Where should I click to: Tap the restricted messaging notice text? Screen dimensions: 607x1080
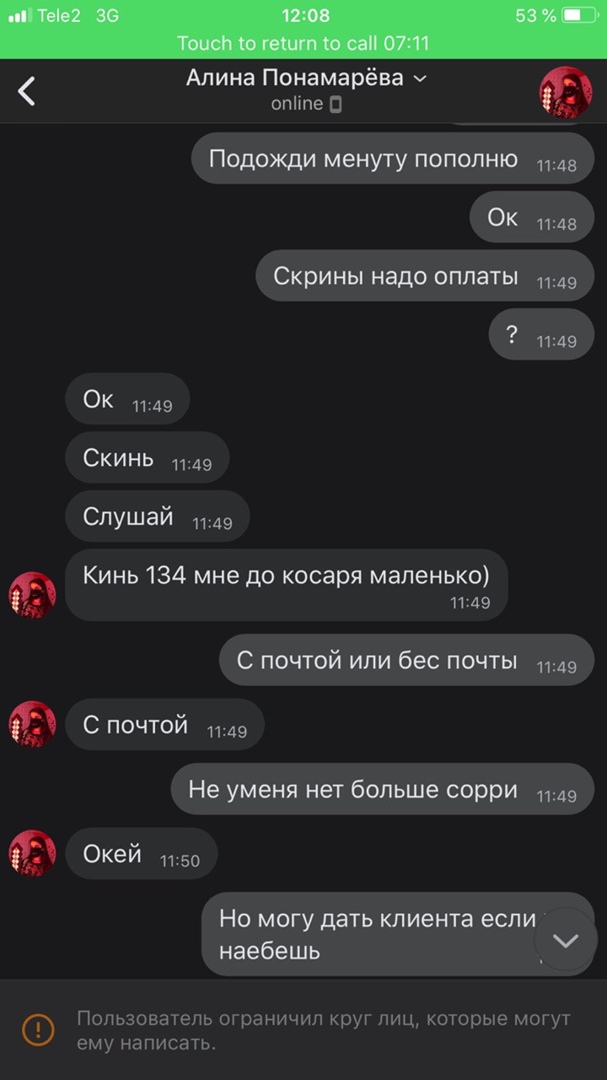(323, 1030)
